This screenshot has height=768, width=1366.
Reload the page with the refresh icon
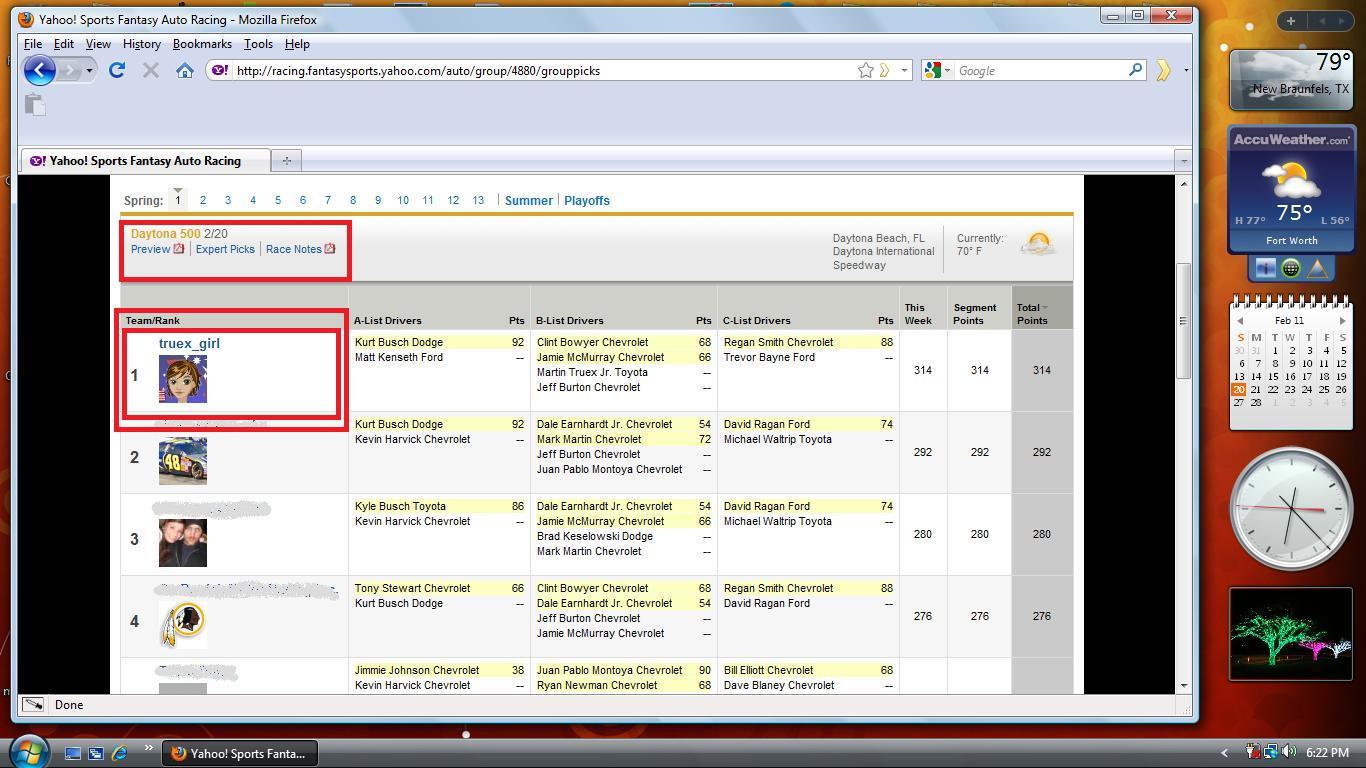coord(117,70)
